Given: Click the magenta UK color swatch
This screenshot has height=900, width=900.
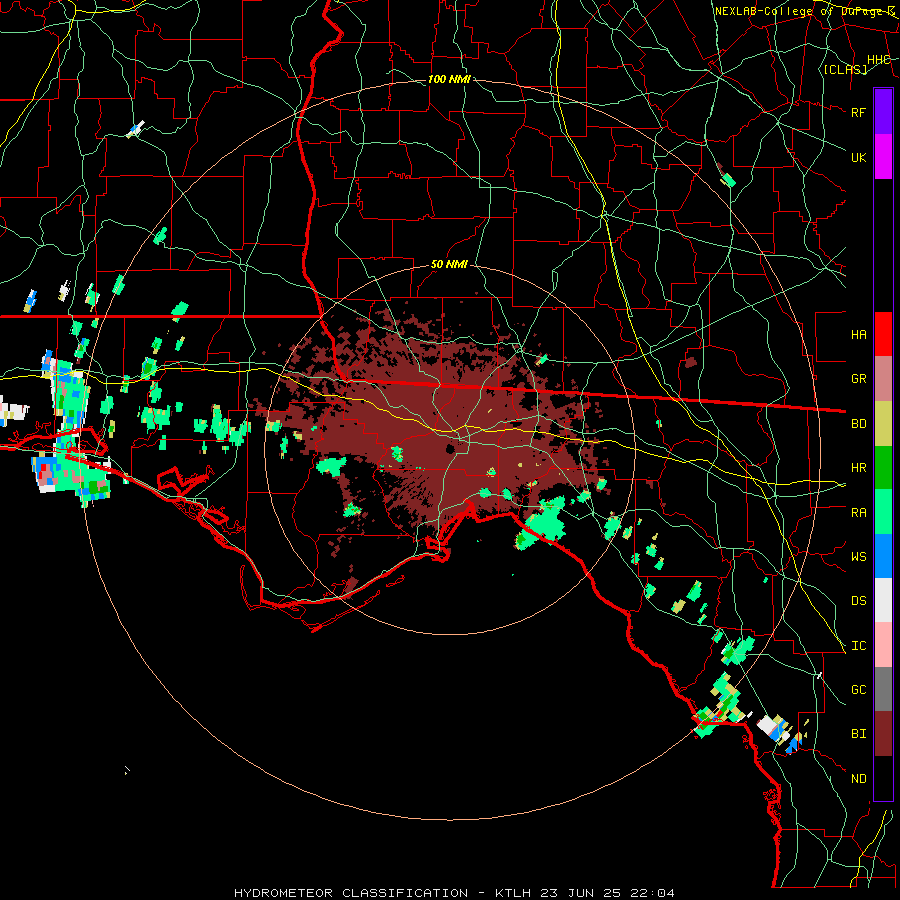Looking at the screenshot, I should point(883,157).
